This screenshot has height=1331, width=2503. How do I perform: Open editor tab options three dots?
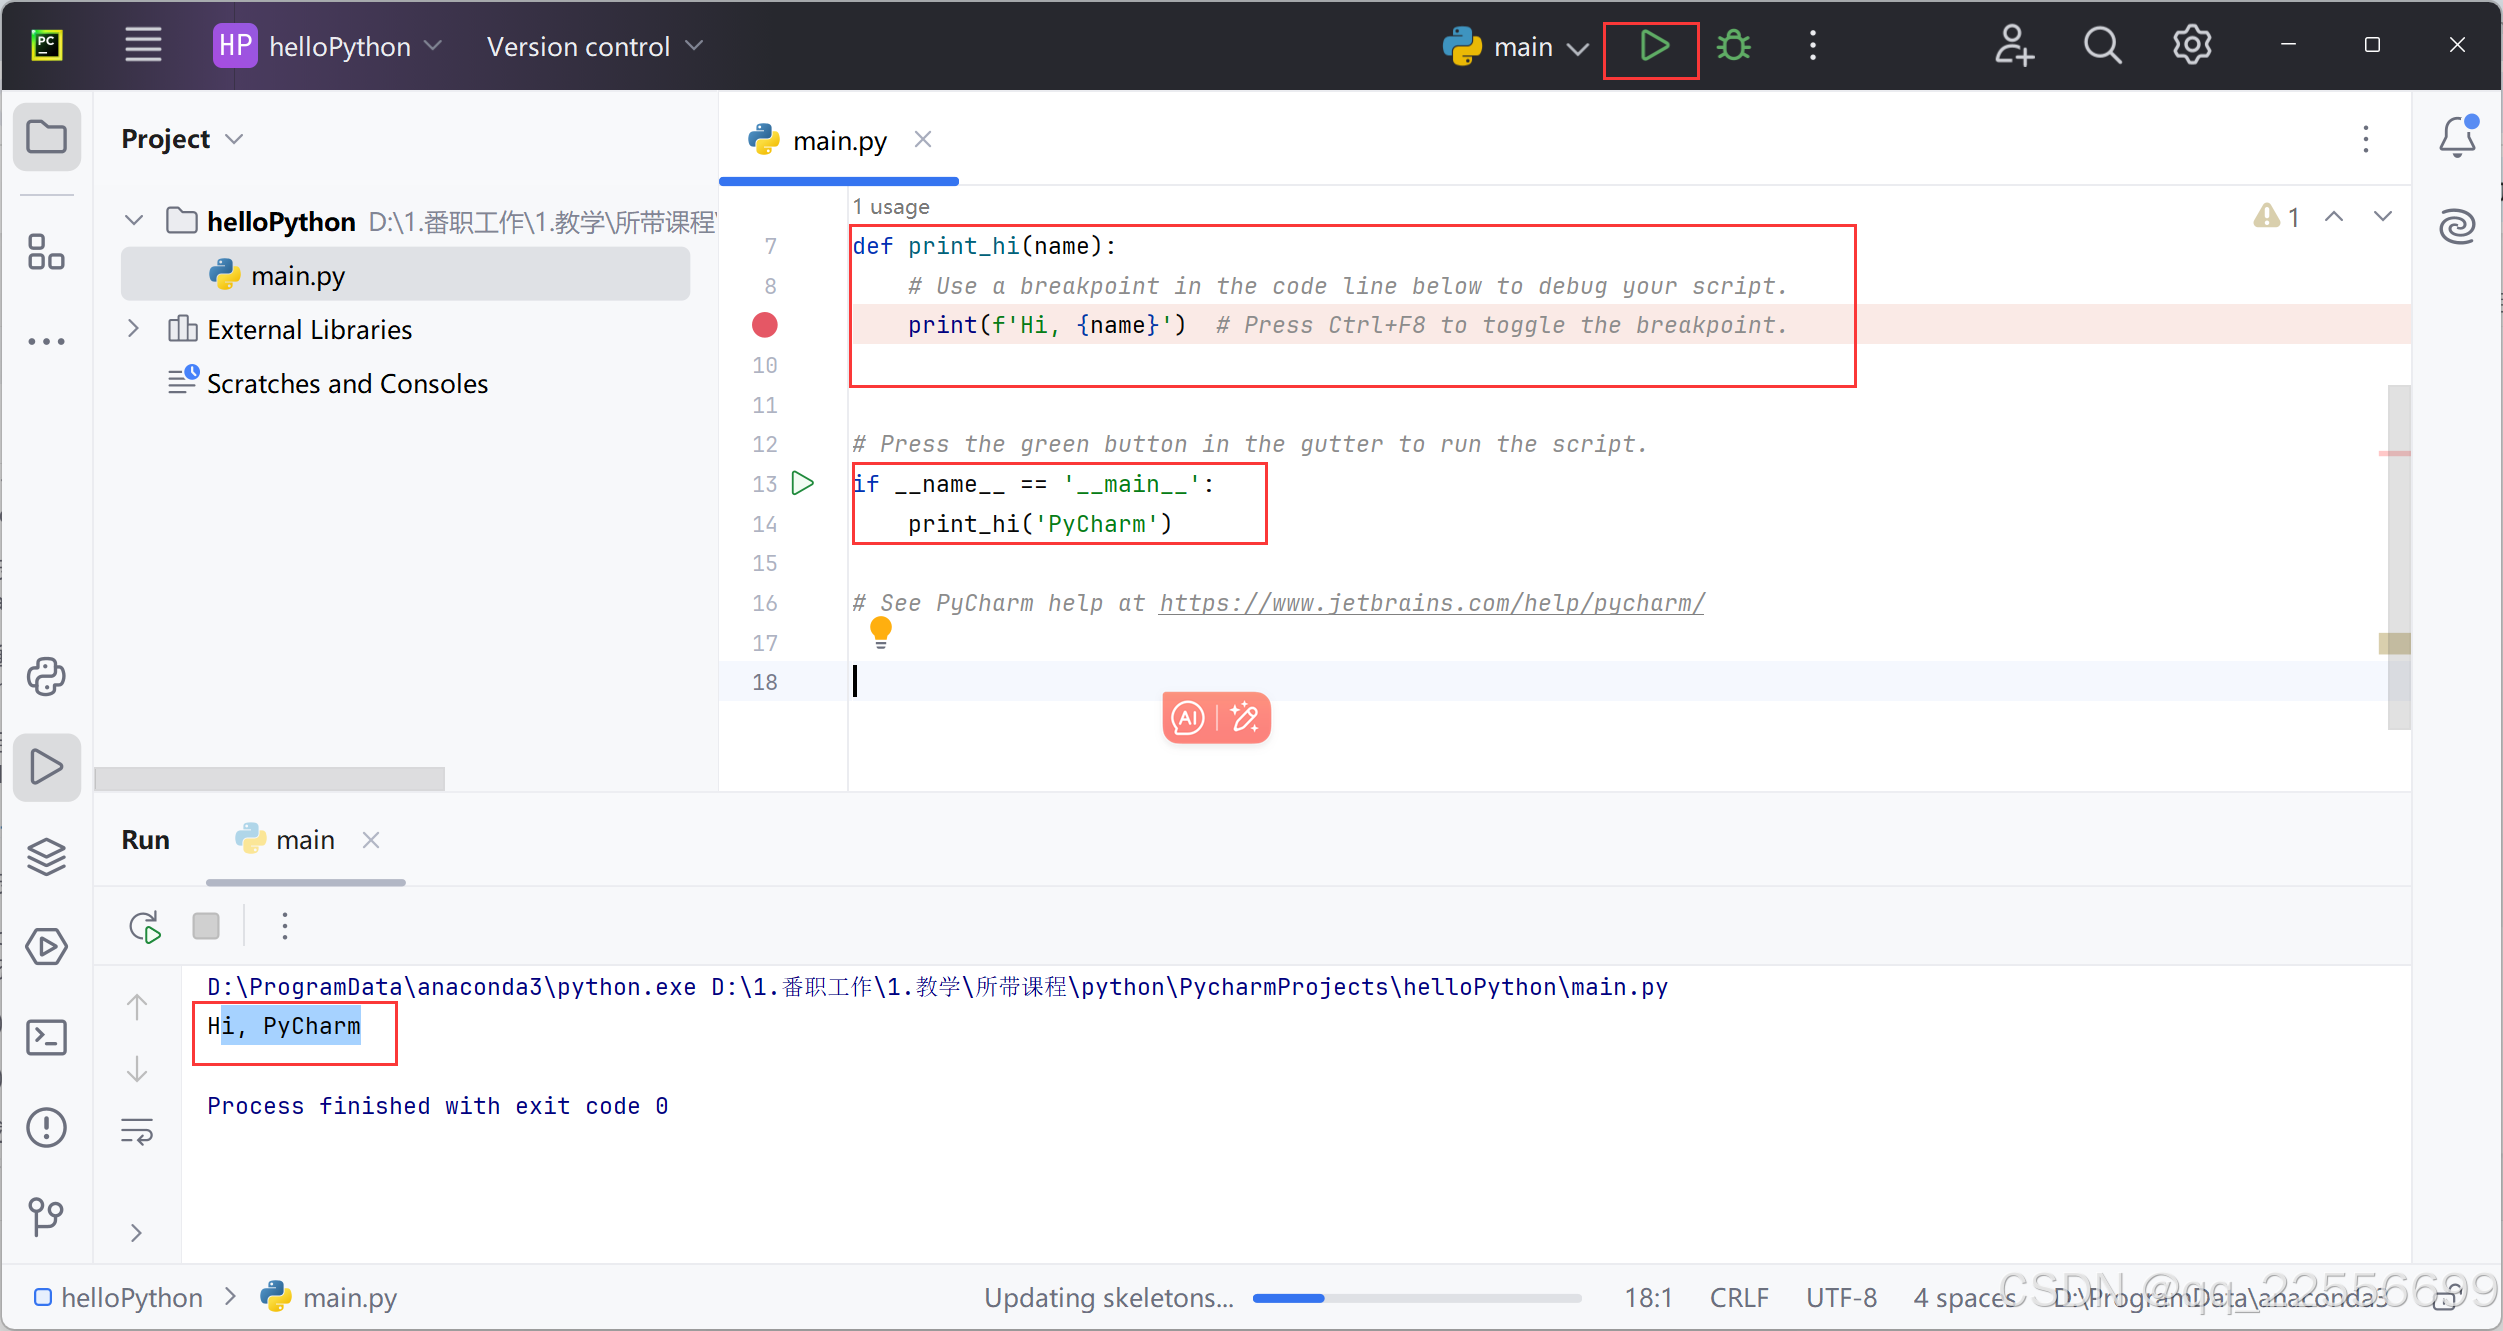(x=2366, y=139)
